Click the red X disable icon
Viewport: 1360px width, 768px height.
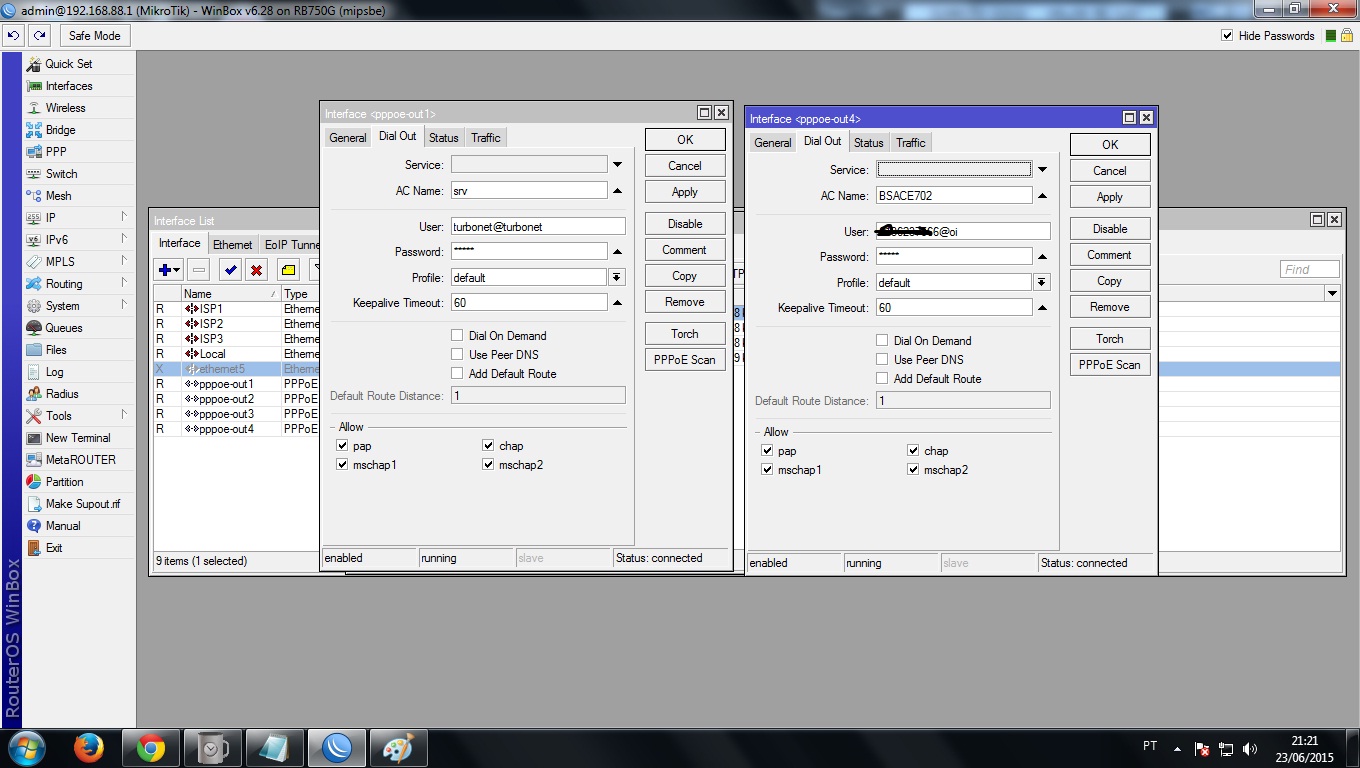[x=256, y=270]
